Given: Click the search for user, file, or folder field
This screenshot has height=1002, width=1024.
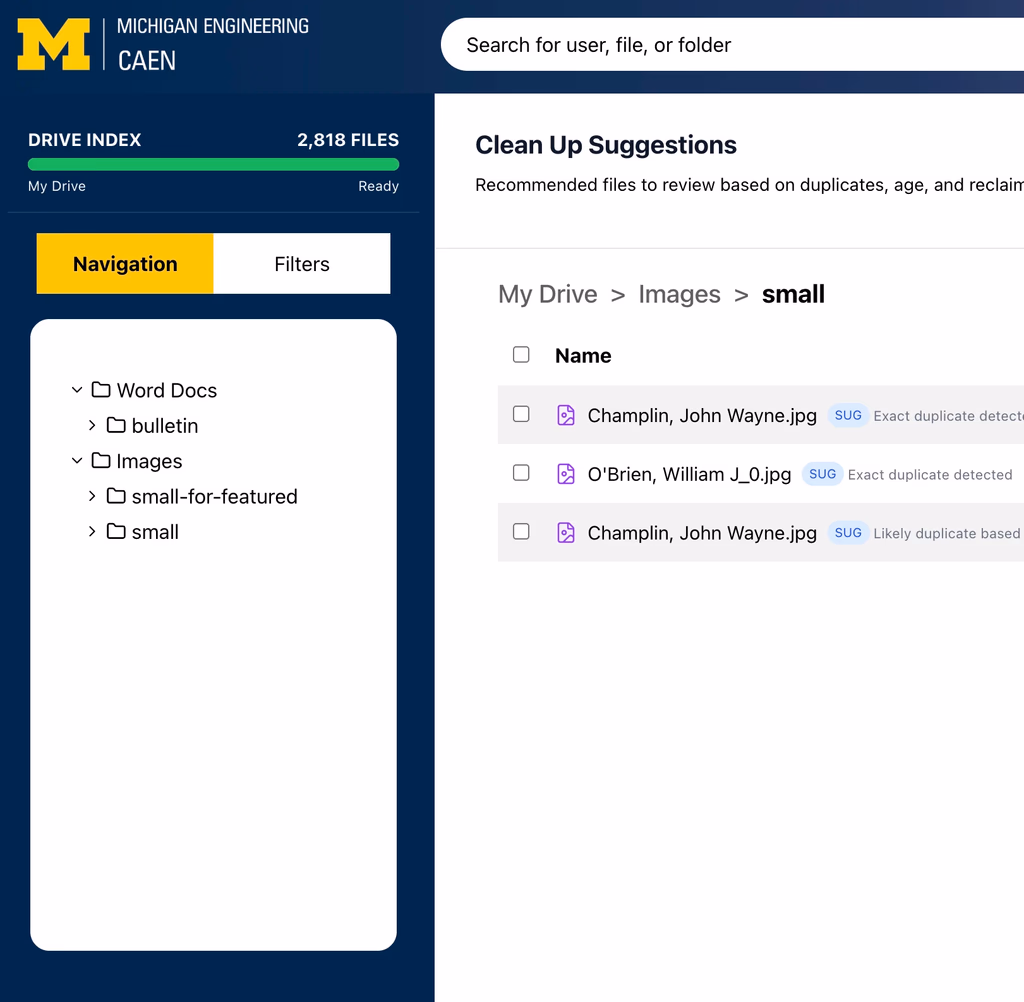Looking at the screenshot, I should click(x=731, y=44).
